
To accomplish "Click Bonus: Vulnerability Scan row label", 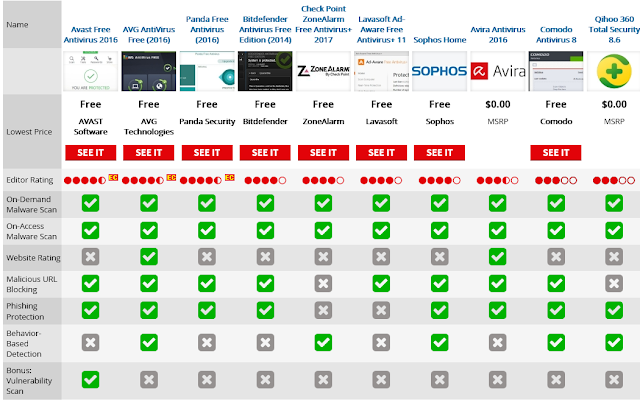I will coord(29,380).
